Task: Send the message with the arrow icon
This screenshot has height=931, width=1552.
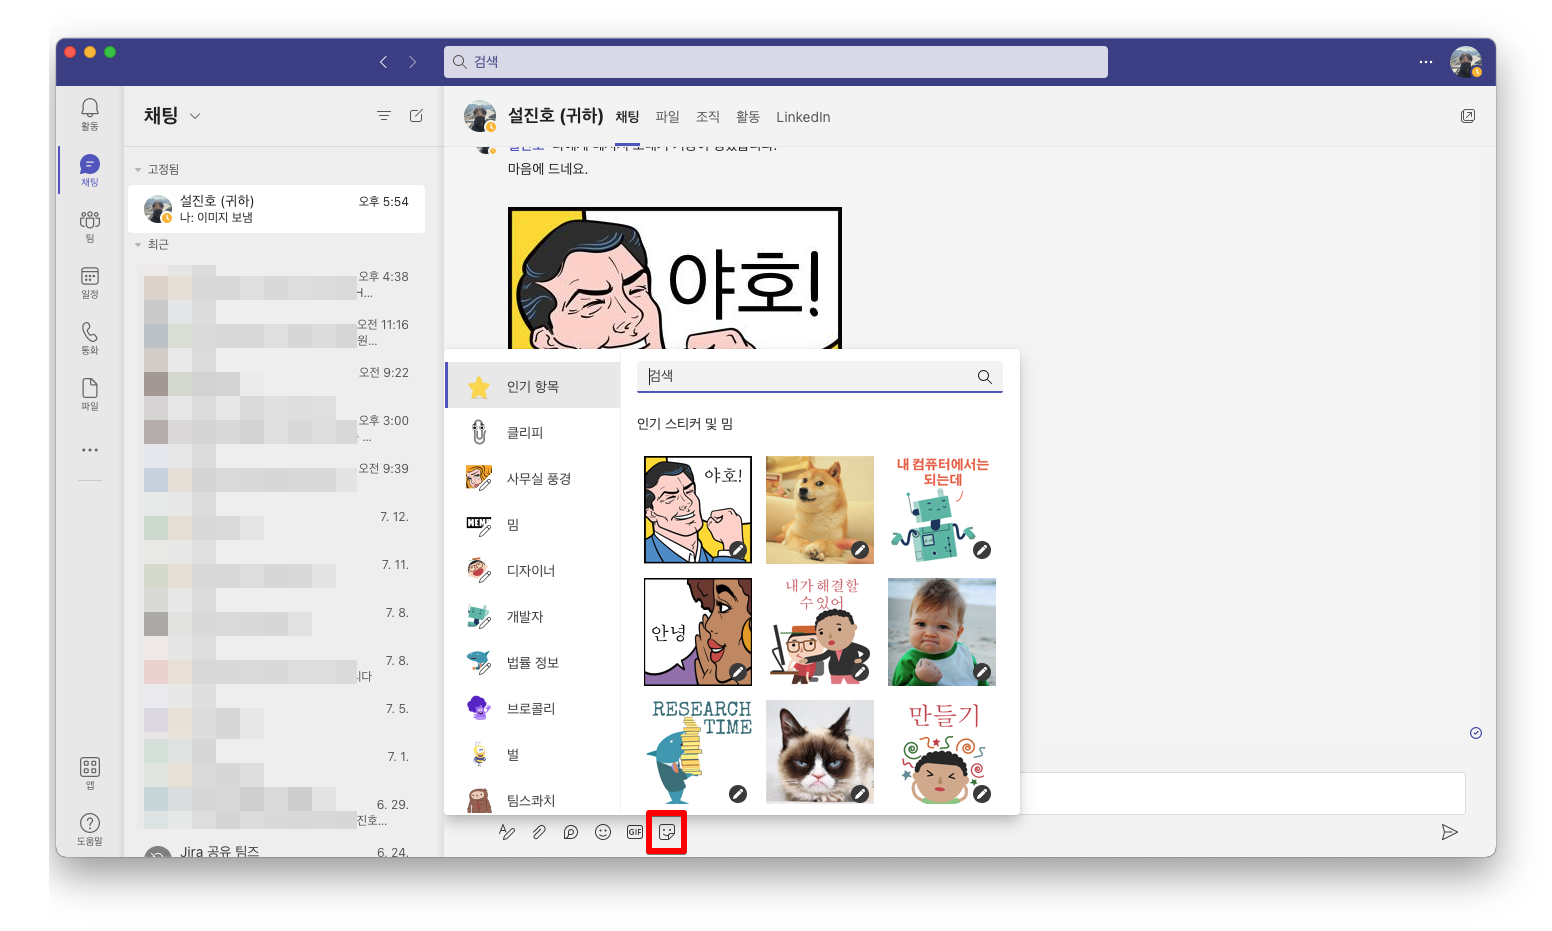Action: 1449,832
